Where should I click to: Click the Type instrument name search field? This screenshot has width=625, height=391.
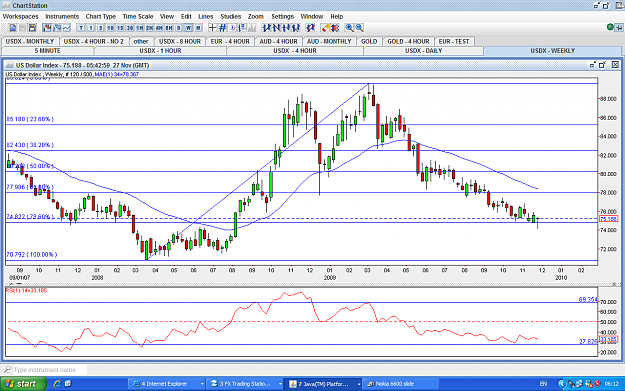(x=44, y=370)
